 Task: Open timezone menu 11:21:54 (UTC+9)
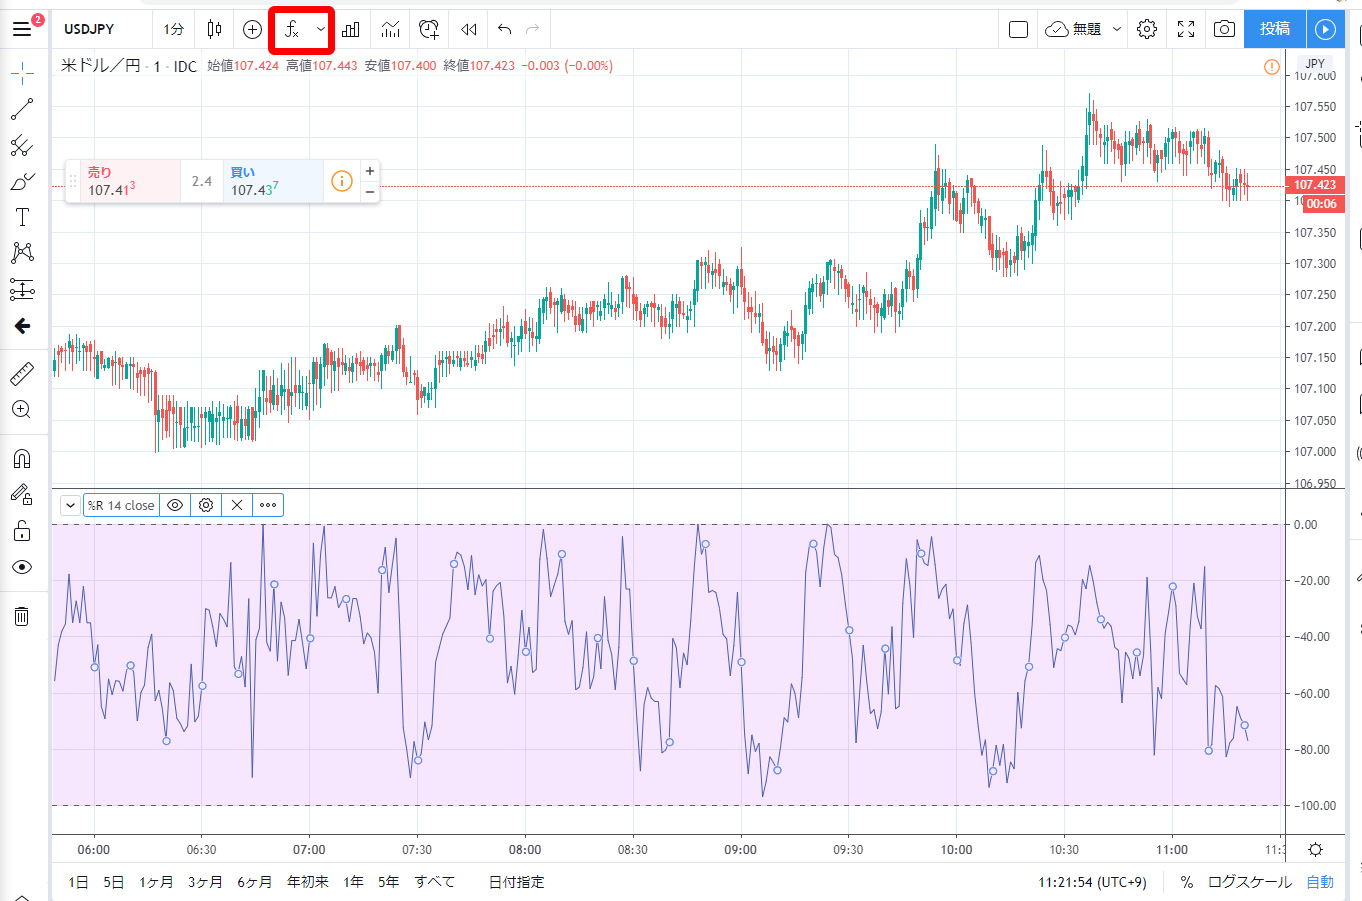pos(1092,882)
